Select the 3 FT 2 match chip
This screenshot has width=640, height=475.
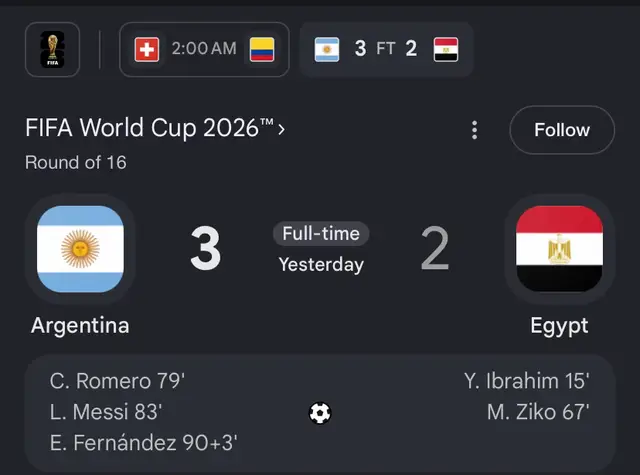tap(386, 49)
